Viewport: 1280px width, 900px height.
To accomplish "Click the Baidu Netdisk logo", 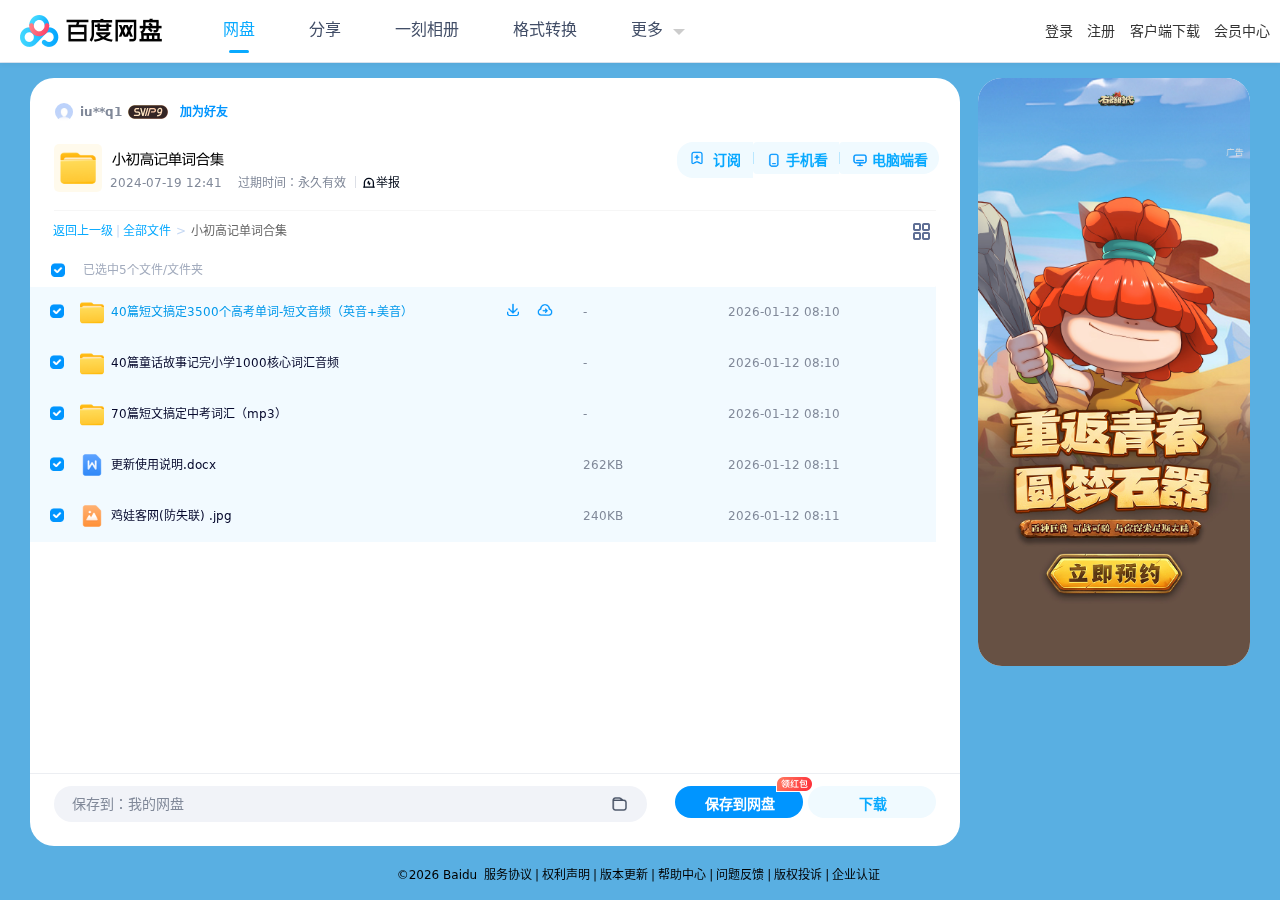I will 91,31.
